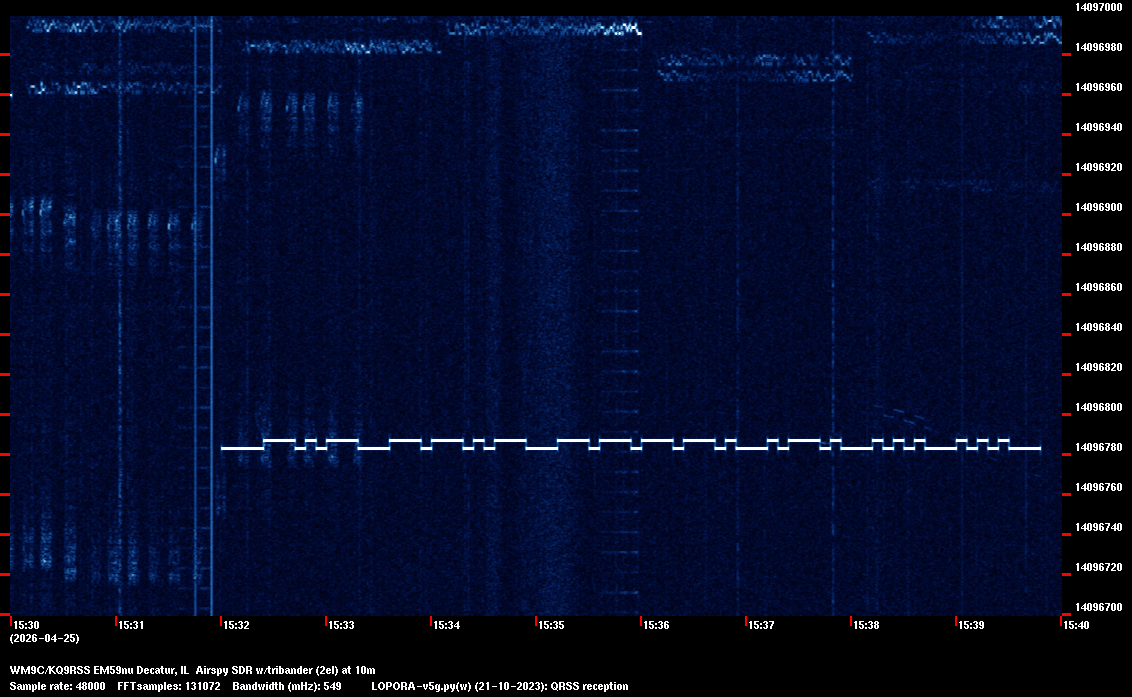
Task: Click the 15:35 time label
Action: [551, 625]
